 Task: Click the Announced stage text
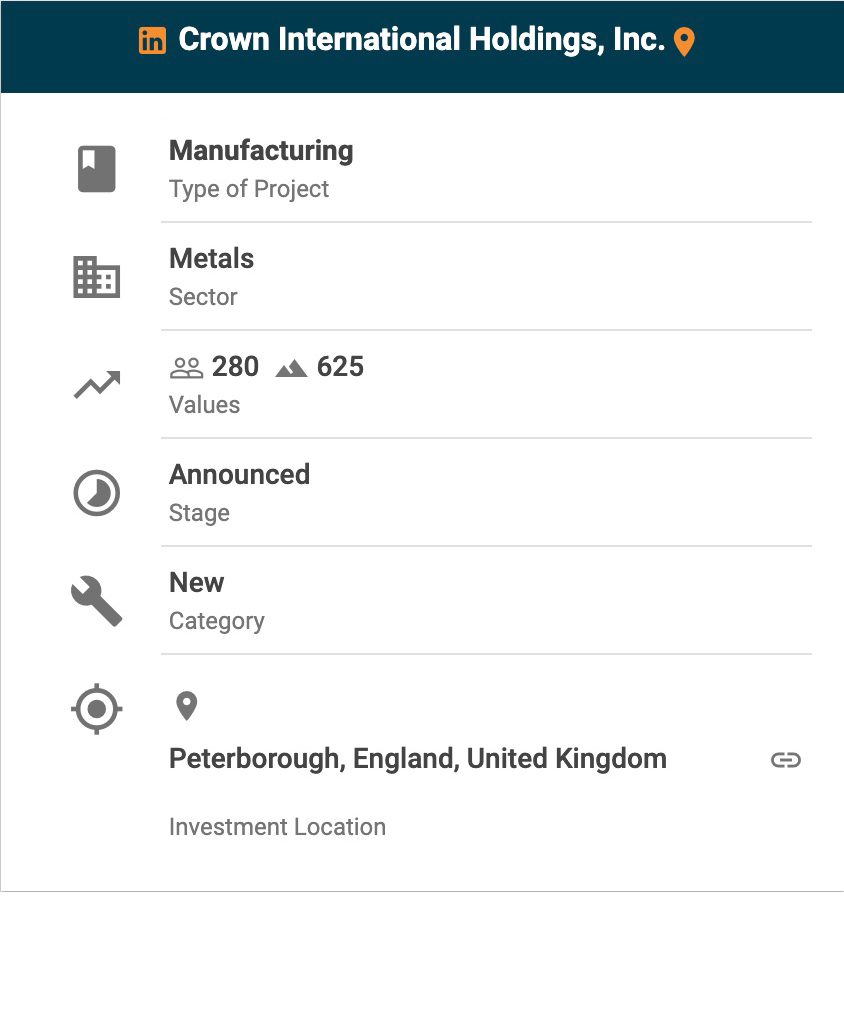click(x=239, y=474)
